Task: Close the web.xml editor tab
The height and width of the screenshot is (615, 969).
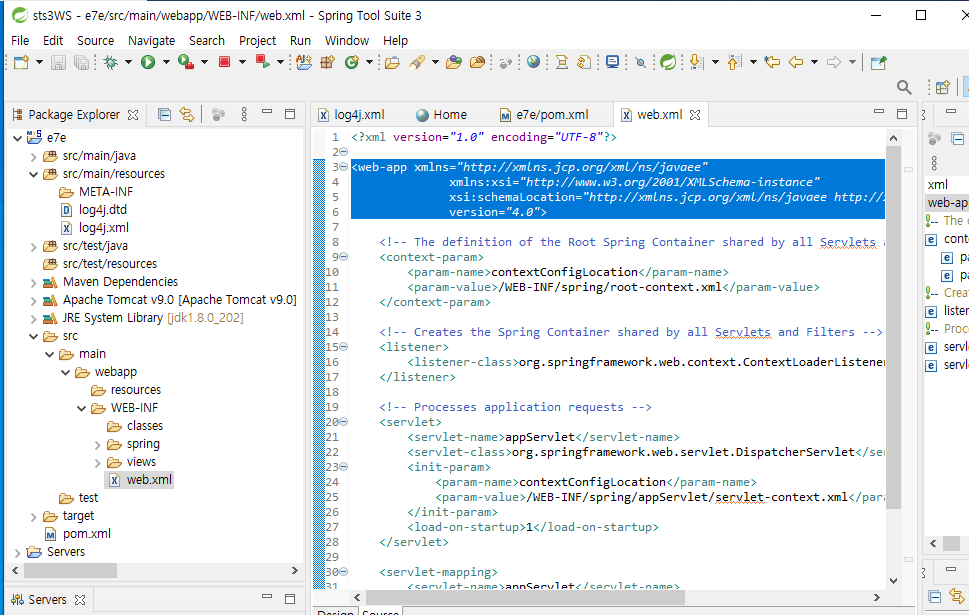Action: pyautogui.click(x=695, y=115)
